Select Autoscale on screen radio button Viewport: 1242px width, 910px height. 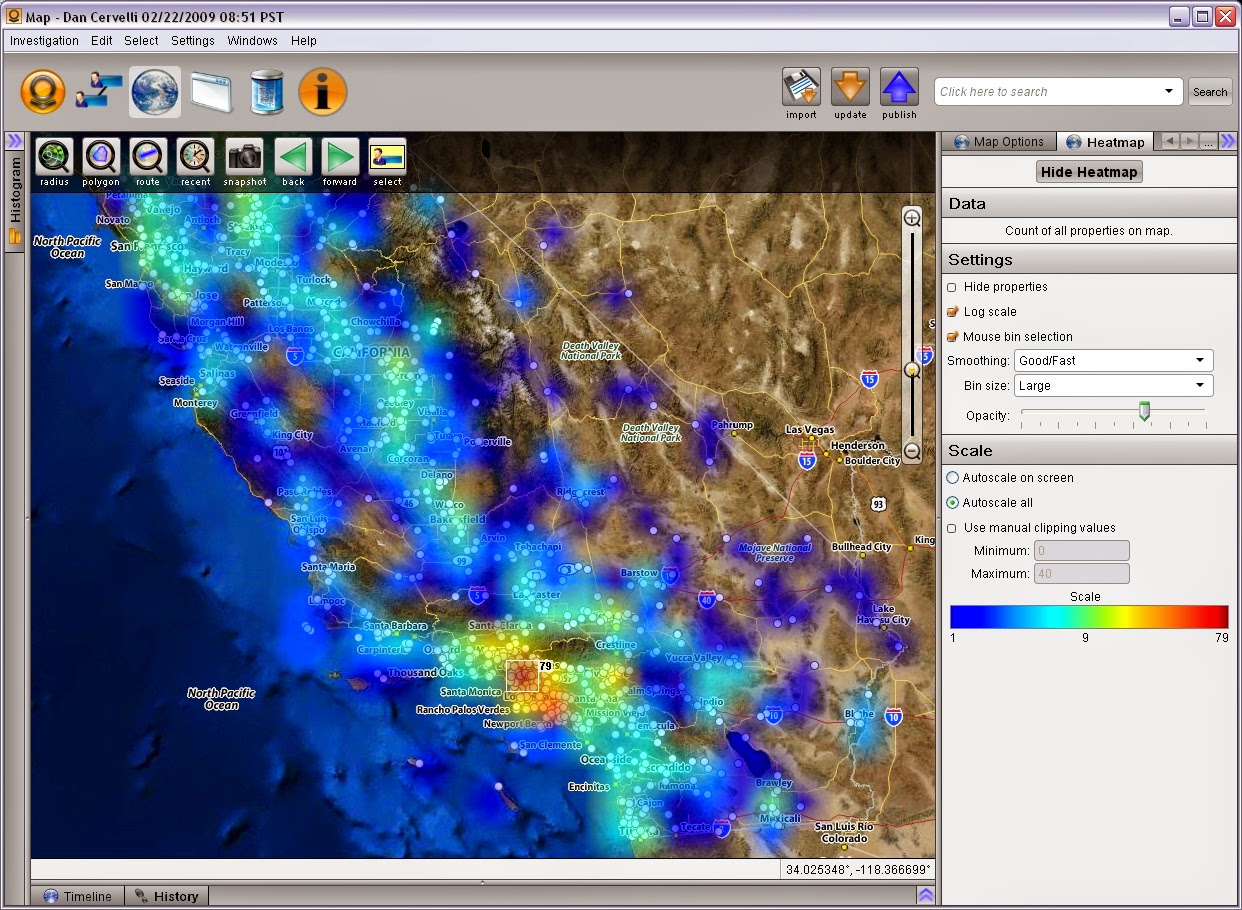(x=952, y=478)
